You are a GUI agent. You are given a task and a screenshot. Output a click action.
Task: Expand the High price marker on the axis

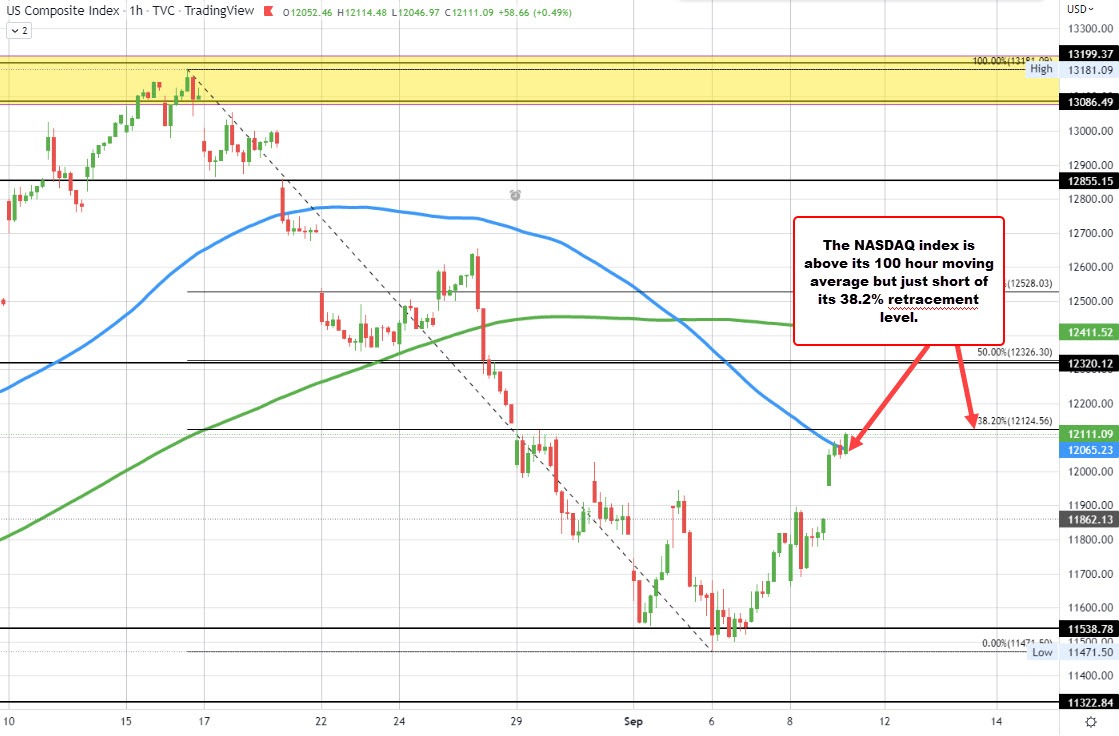click(x=1042, y=70)
